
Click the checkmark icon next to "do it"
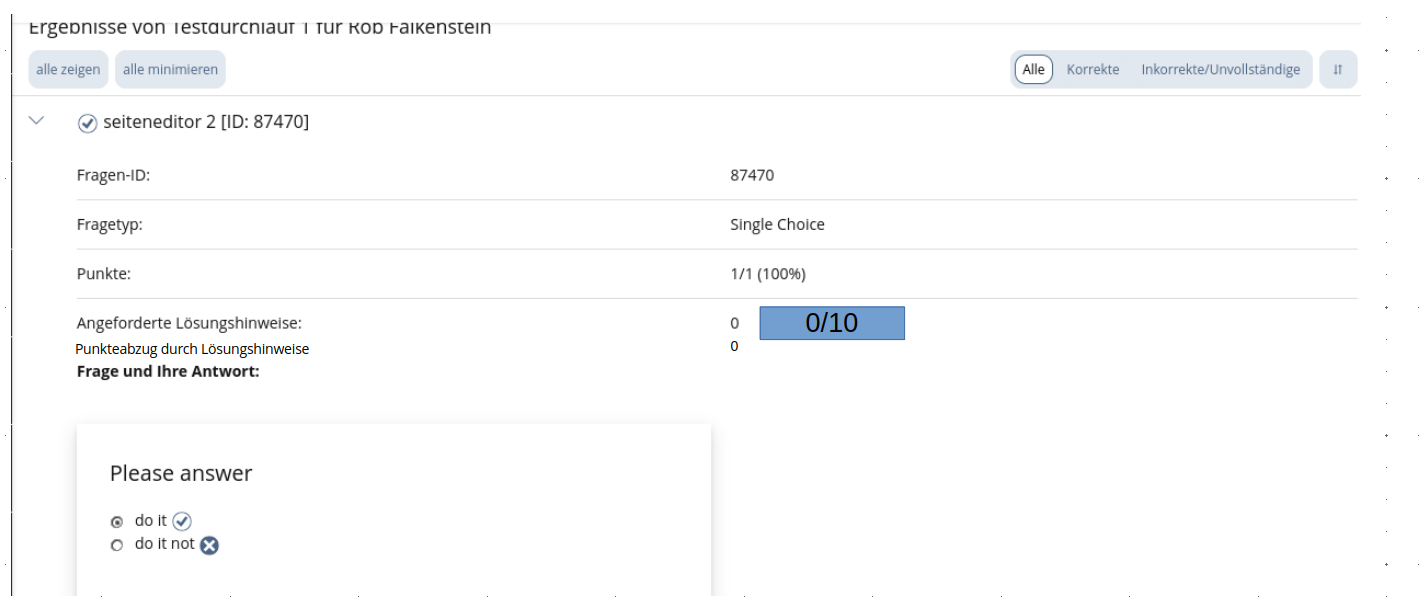pyautogui.click(x=181, y=521)
